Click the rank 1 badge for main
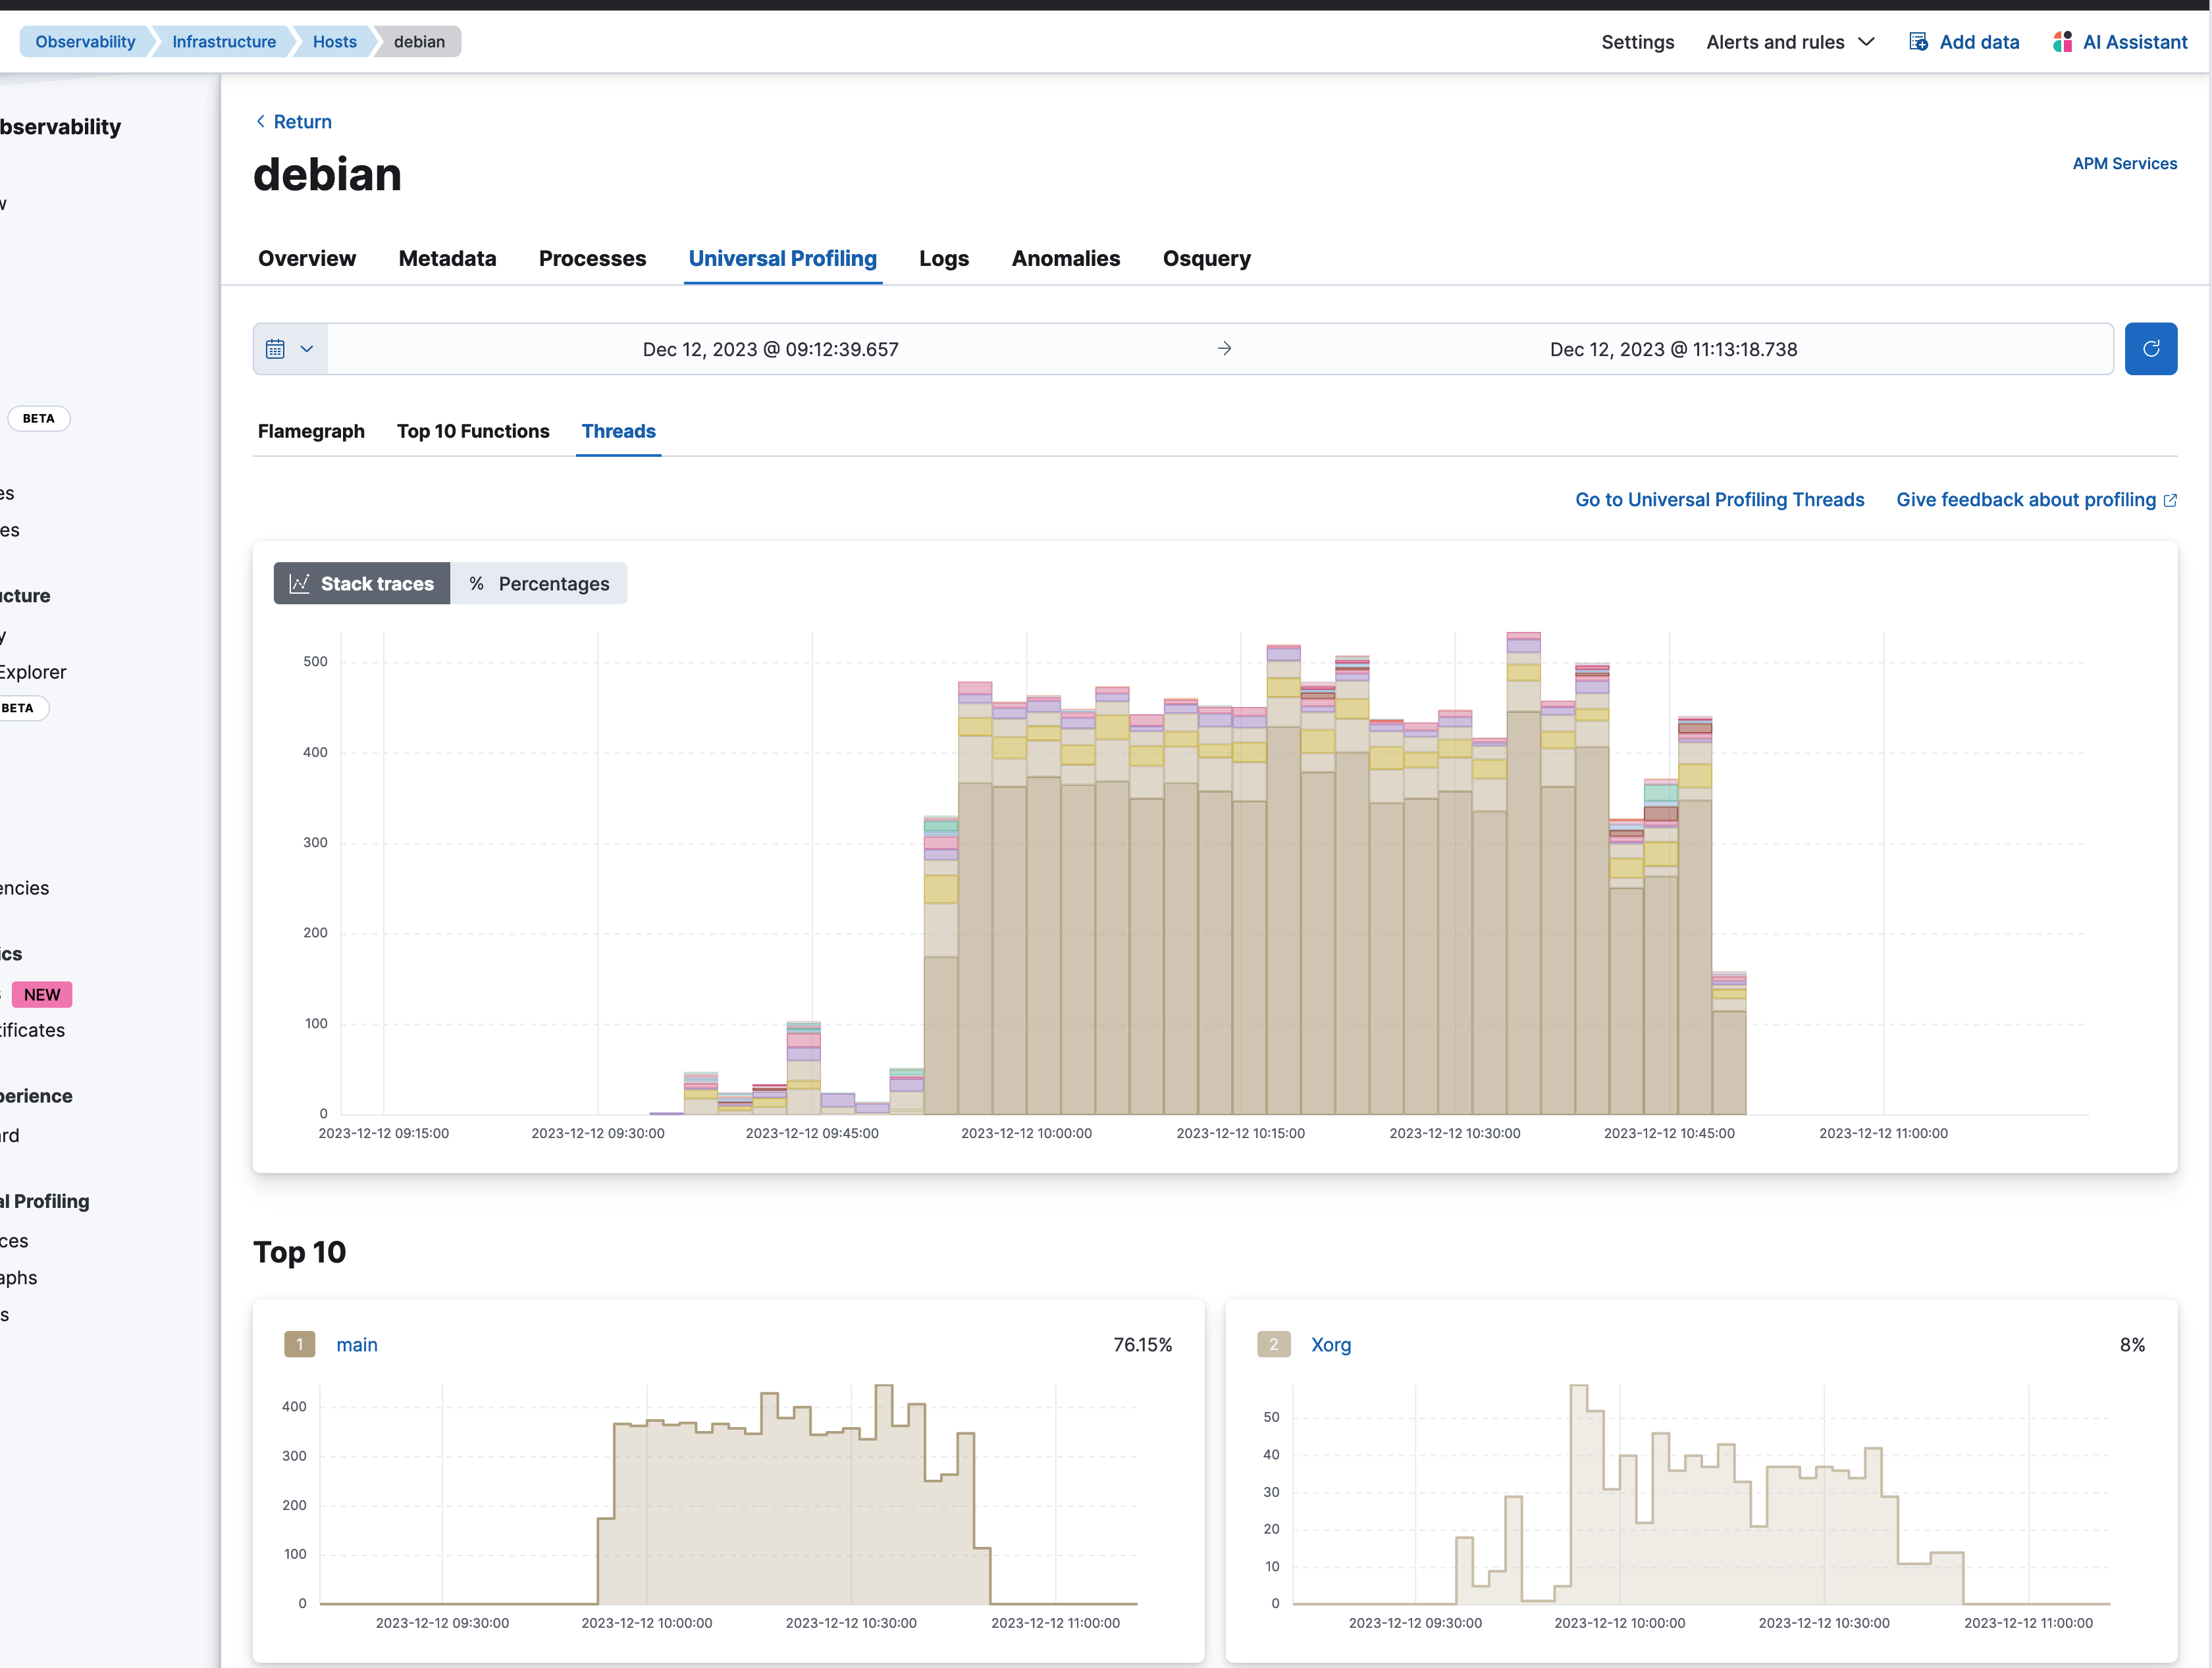 point(299,1344)
